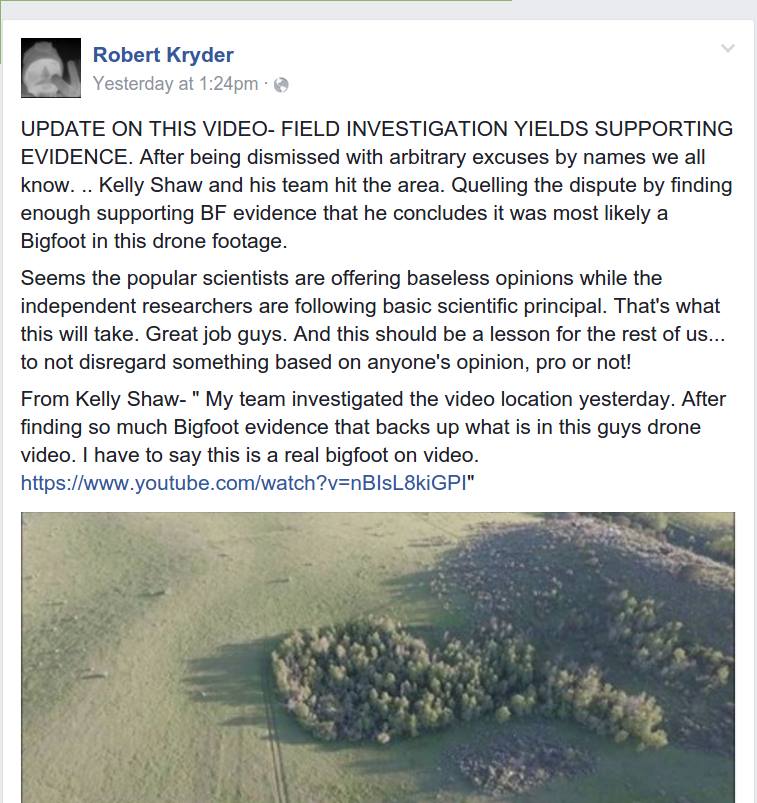Open the post options chevron menu
This screenshot has width=757, height=803.
727,48
